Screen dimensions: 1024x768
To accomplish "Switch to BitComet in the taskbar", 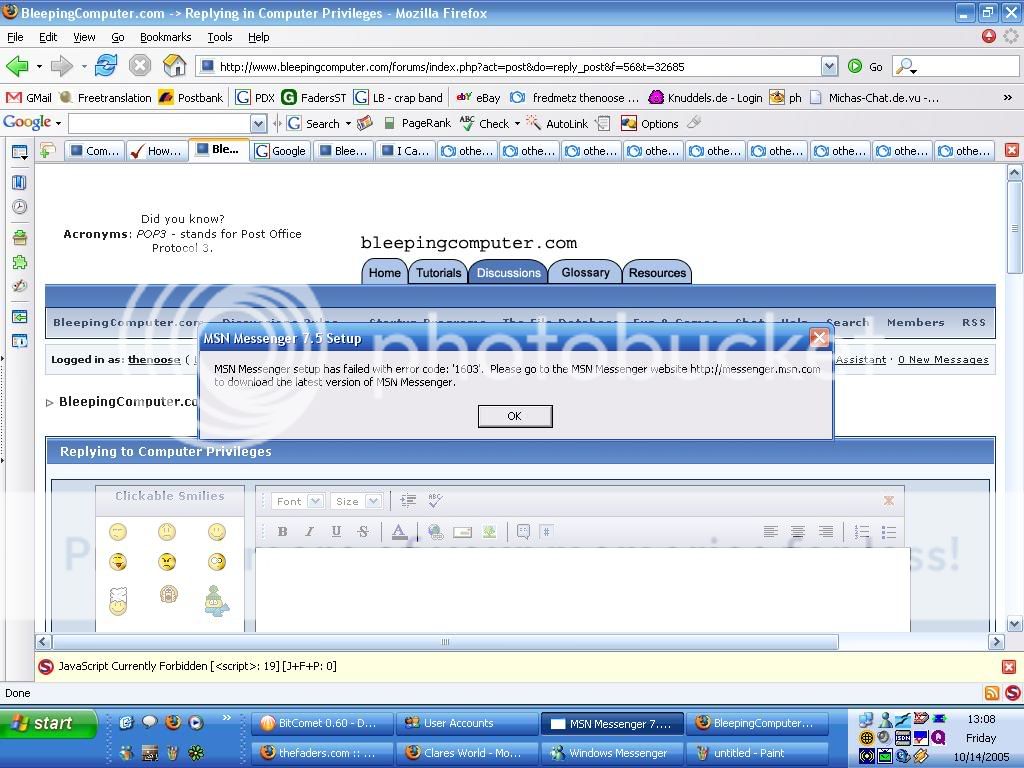I will point(323,723).
